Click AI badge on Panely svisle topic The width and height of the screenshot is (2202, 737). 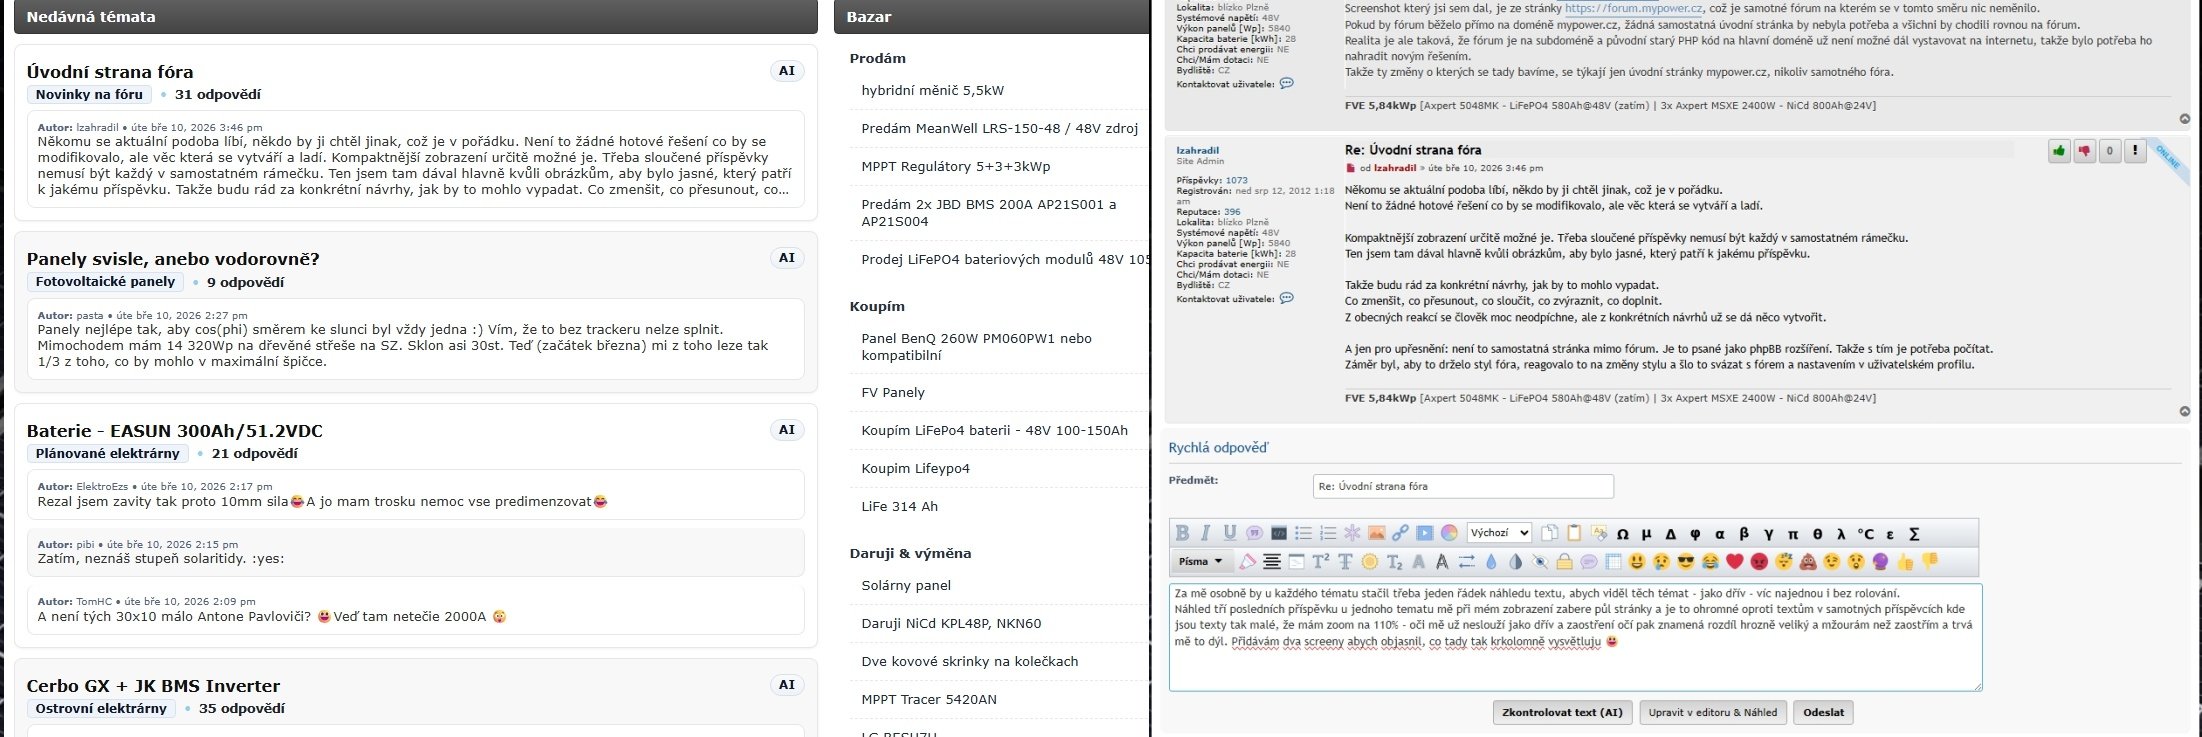coord(787,258)
